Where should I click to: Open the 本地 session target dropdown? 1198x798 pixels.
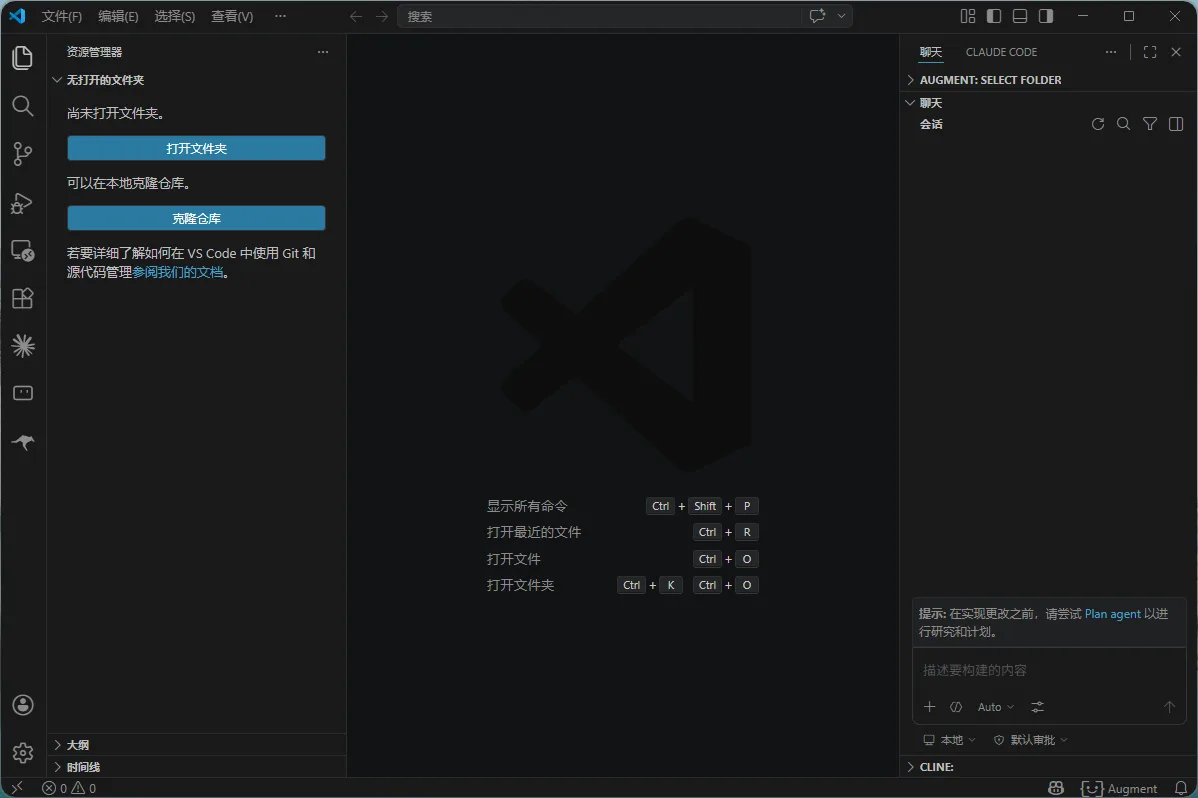949,740
